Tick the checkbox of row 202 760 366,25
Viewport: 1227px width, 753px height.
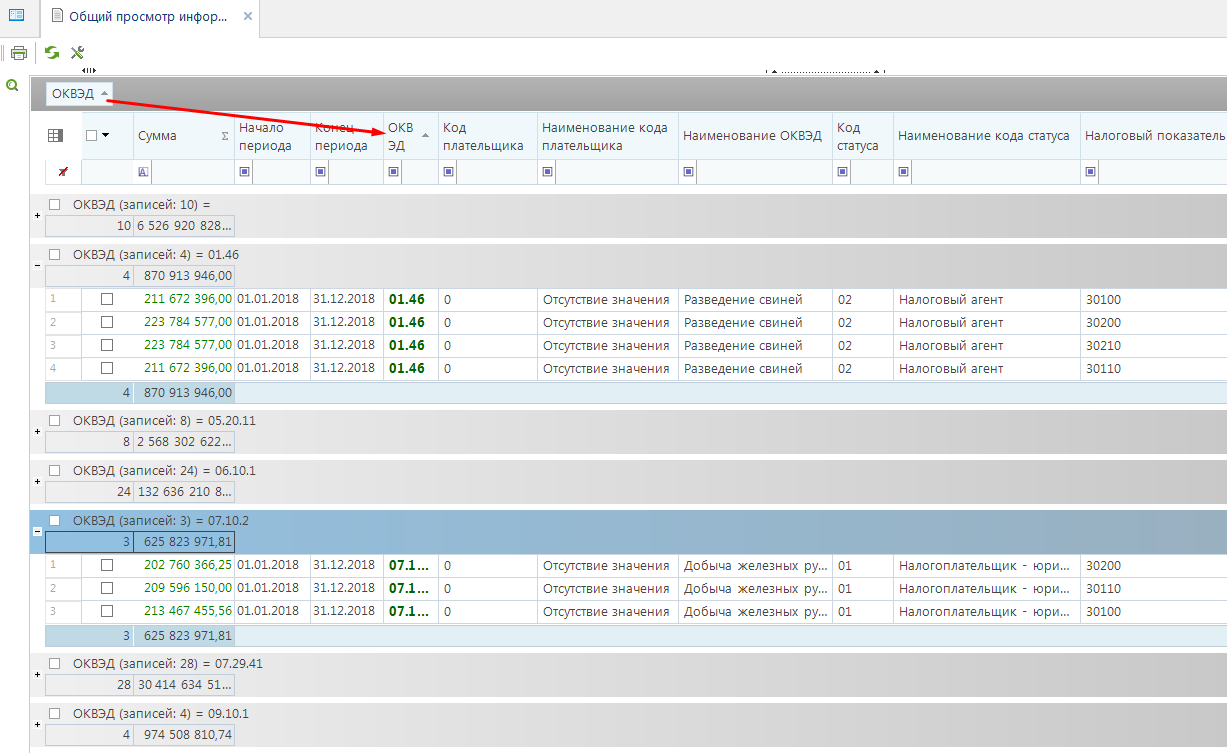[107, 565]
